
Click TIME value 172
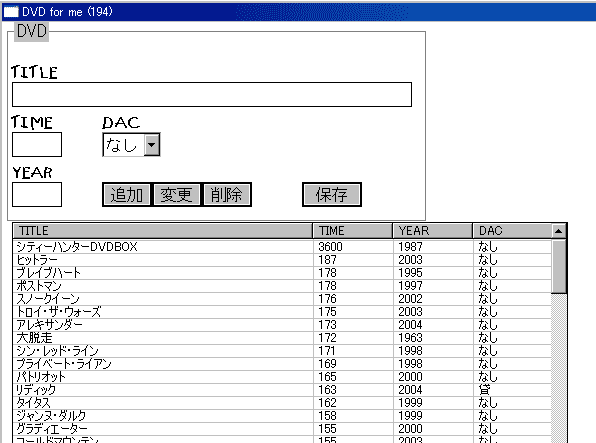(327, 338)
